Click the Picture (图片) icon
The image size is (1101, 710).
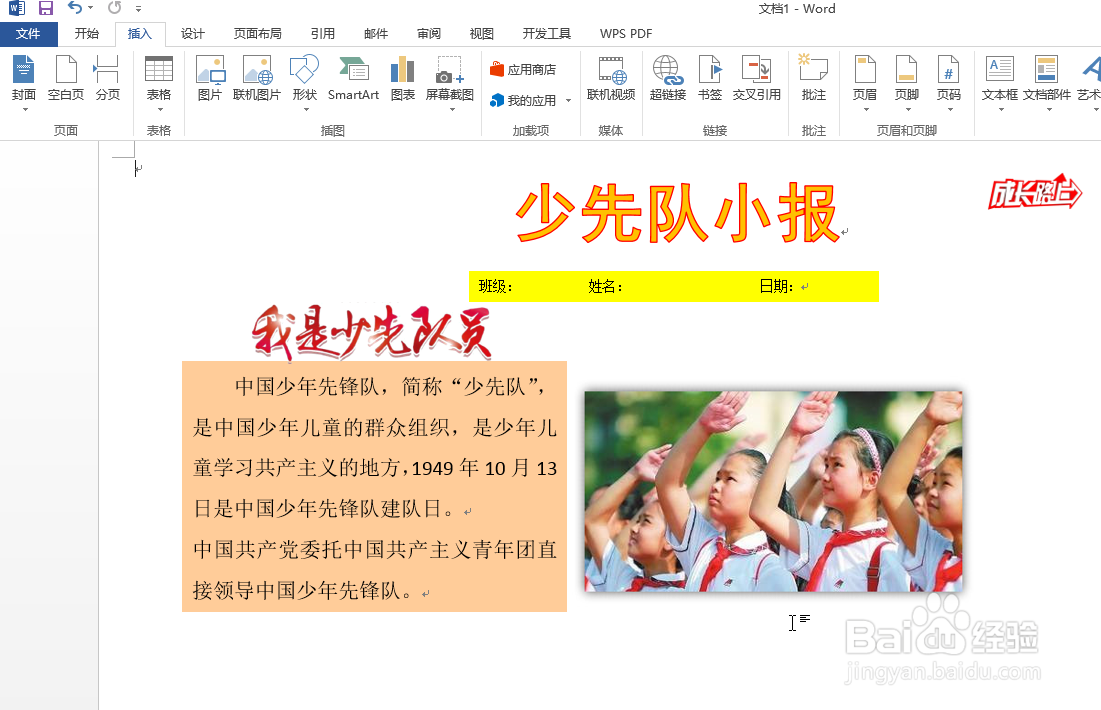(210, 70)
